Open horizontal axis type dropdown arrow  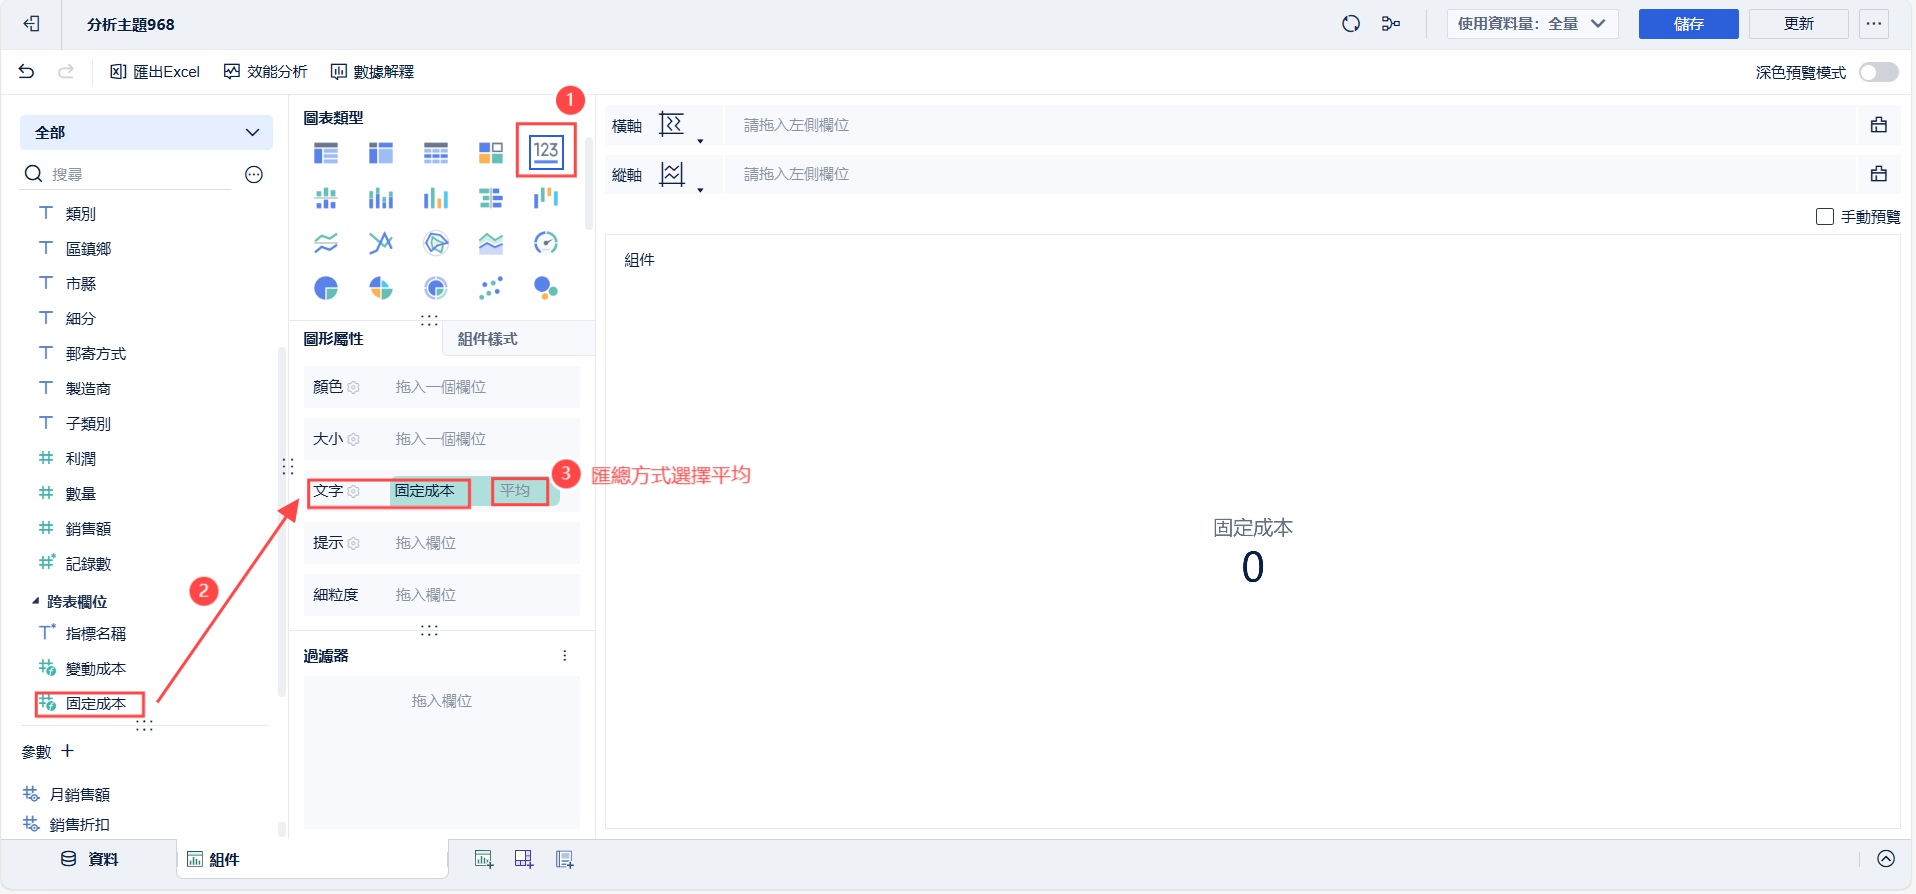tap(700, 141)
